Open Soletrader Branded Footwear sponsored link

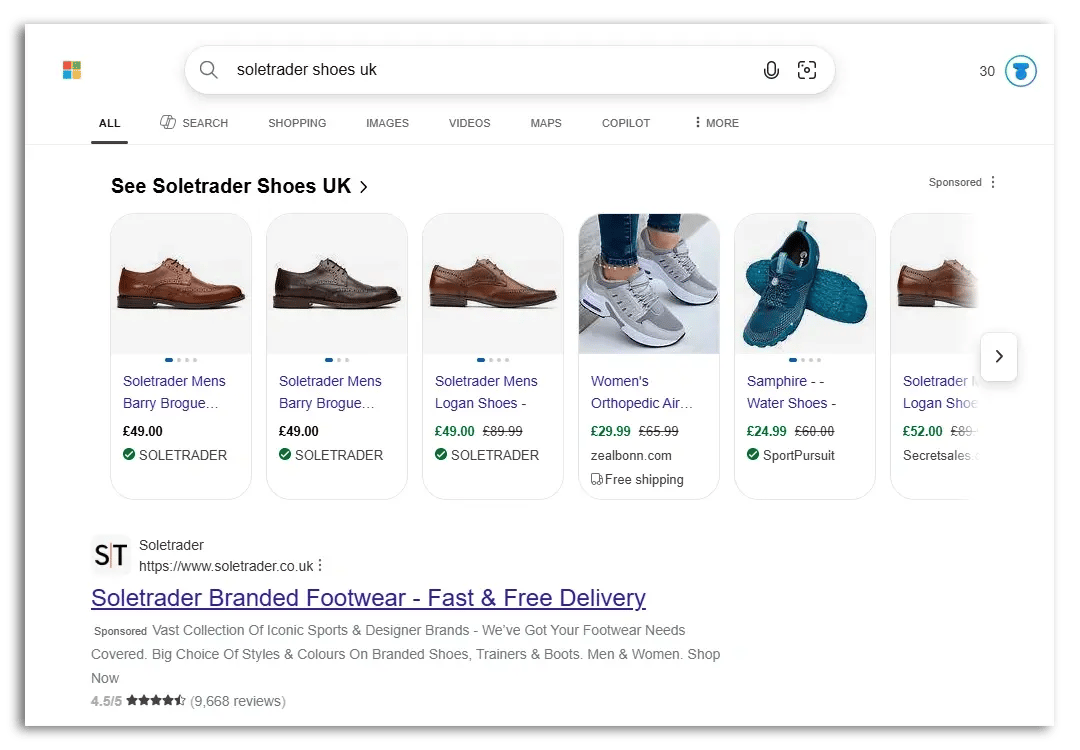click(368, 598)
